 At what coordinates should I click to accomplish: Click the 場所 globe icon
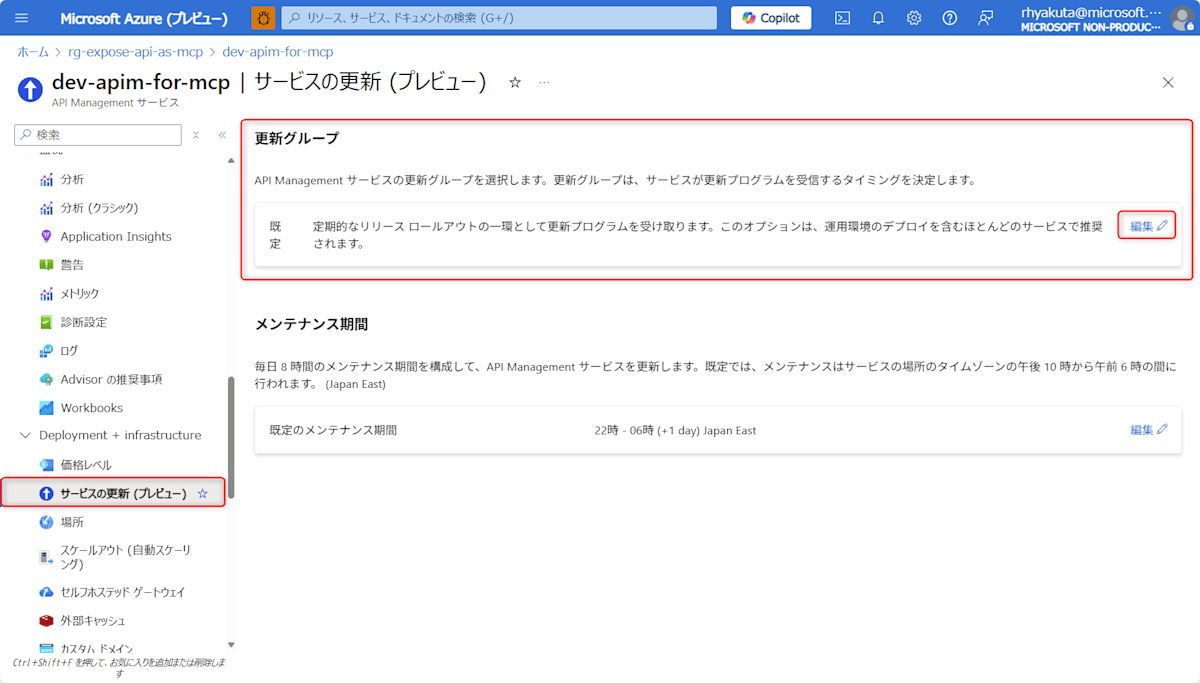pyautogui.click(x=46, y=522)
